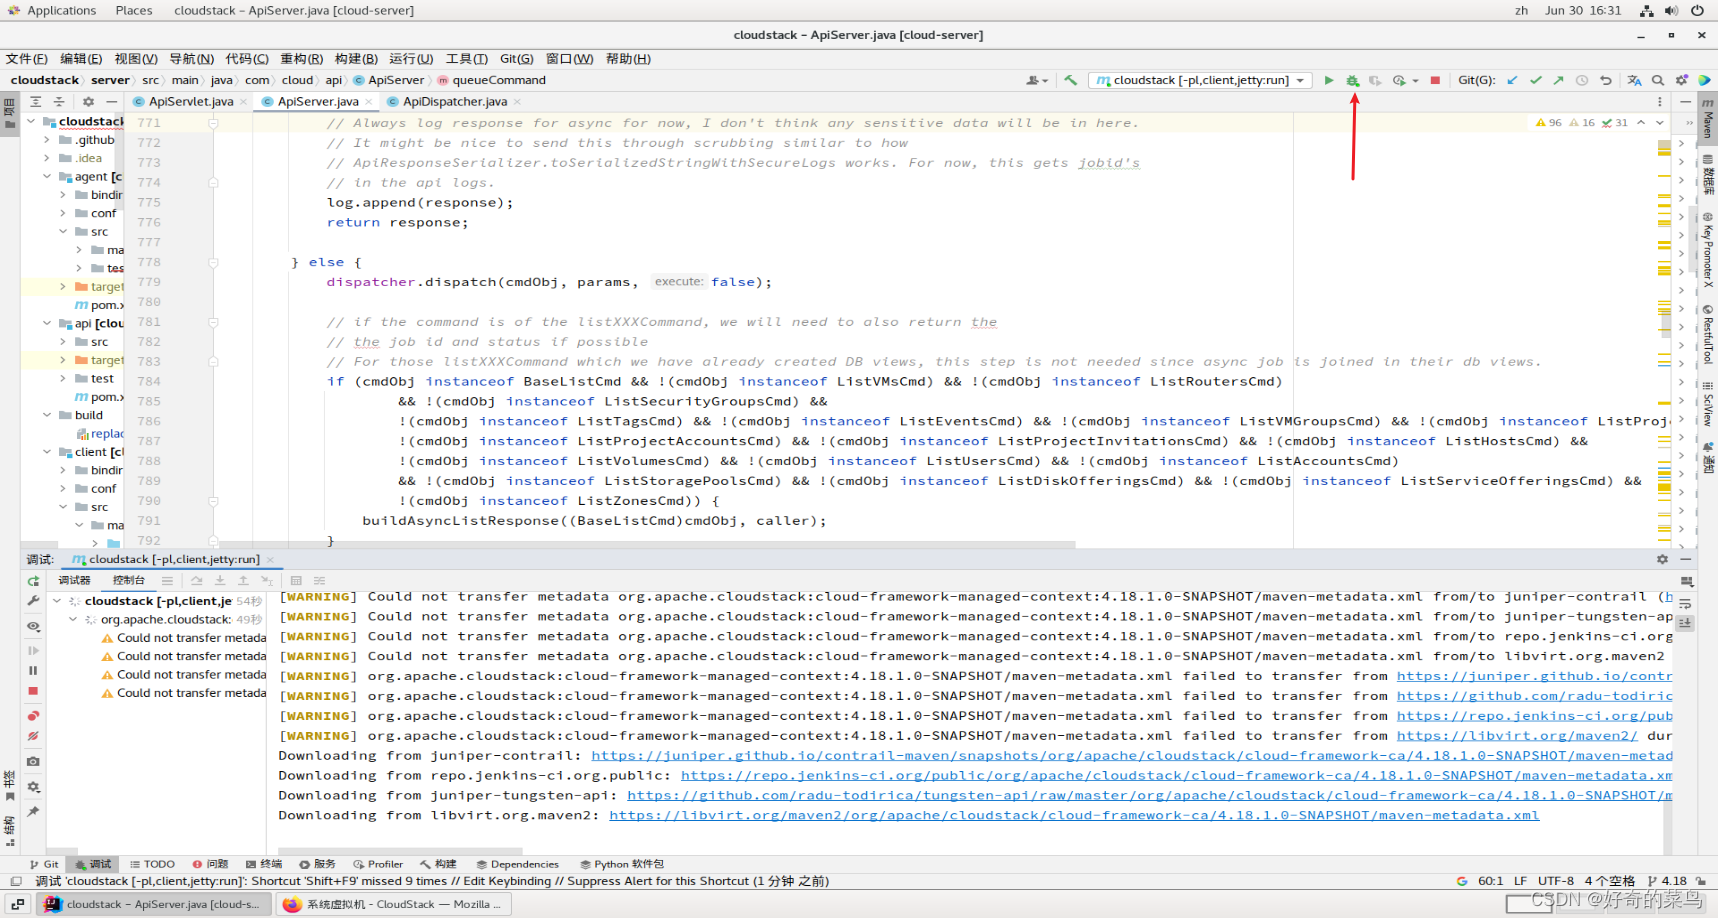Rerun the session with the debug panel rerun icon
This screenshot has height=918, width=1718.
coord(32,581)
